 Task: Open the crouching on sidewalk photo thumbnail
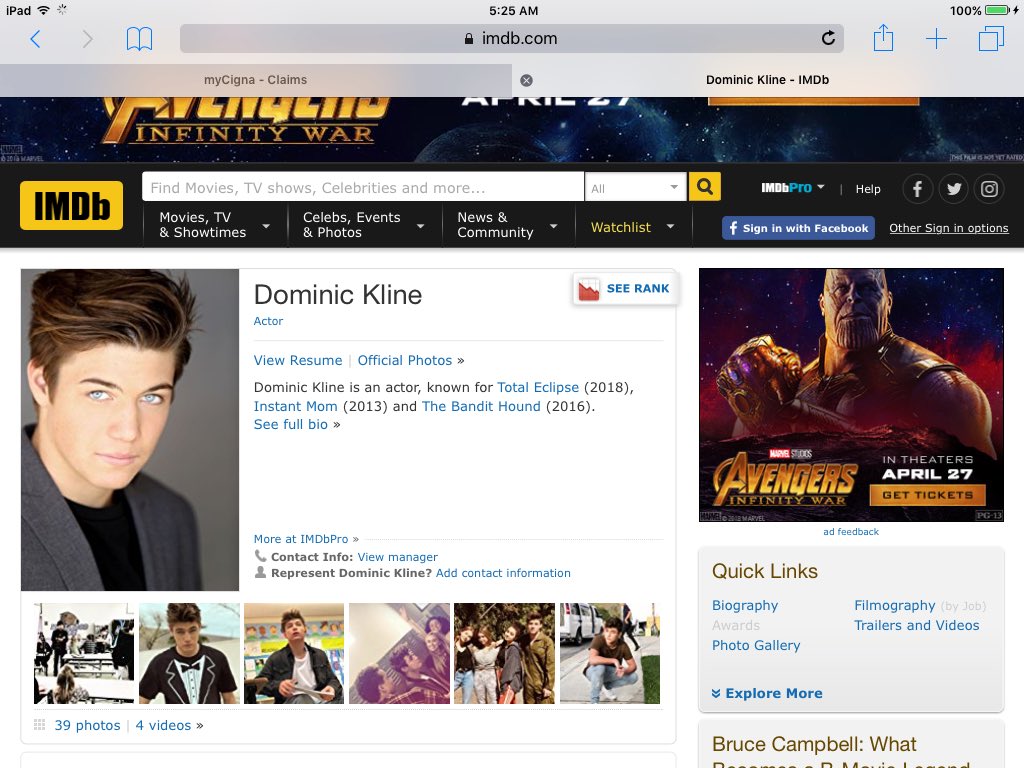[x=609, y=653]
